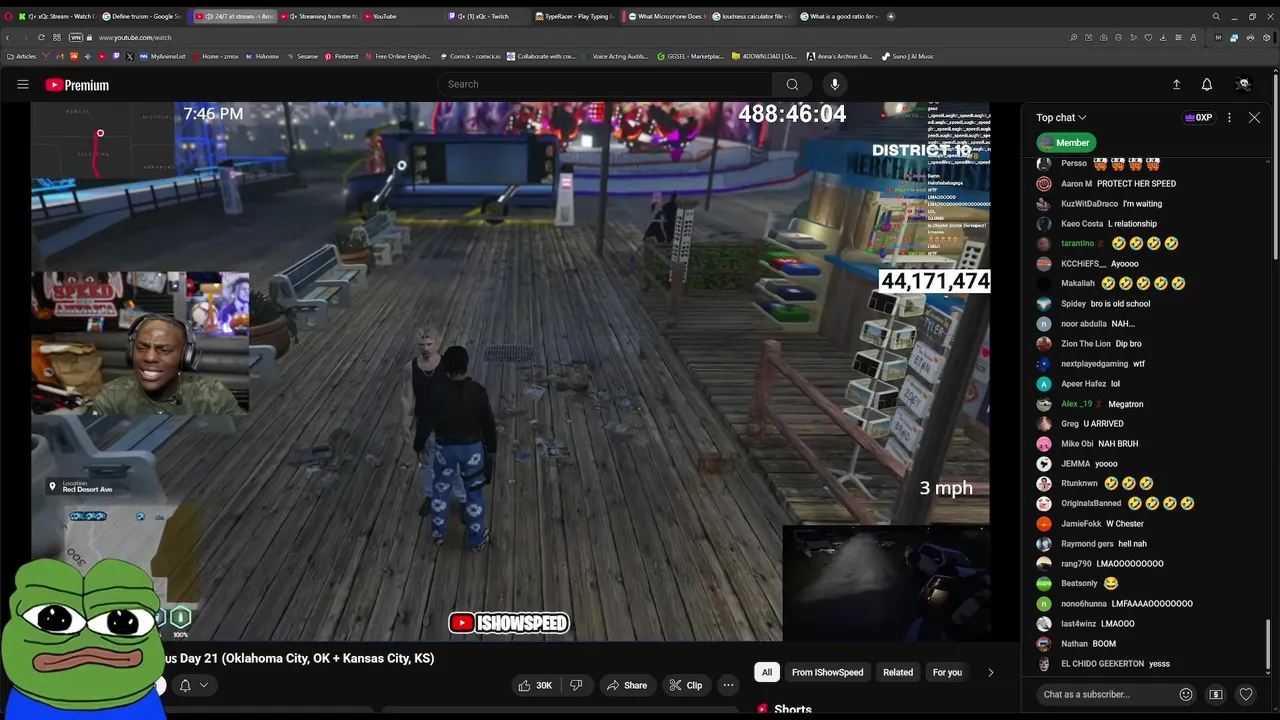
Task: Open the Sesame bookmark
Action: click(303, 56)
